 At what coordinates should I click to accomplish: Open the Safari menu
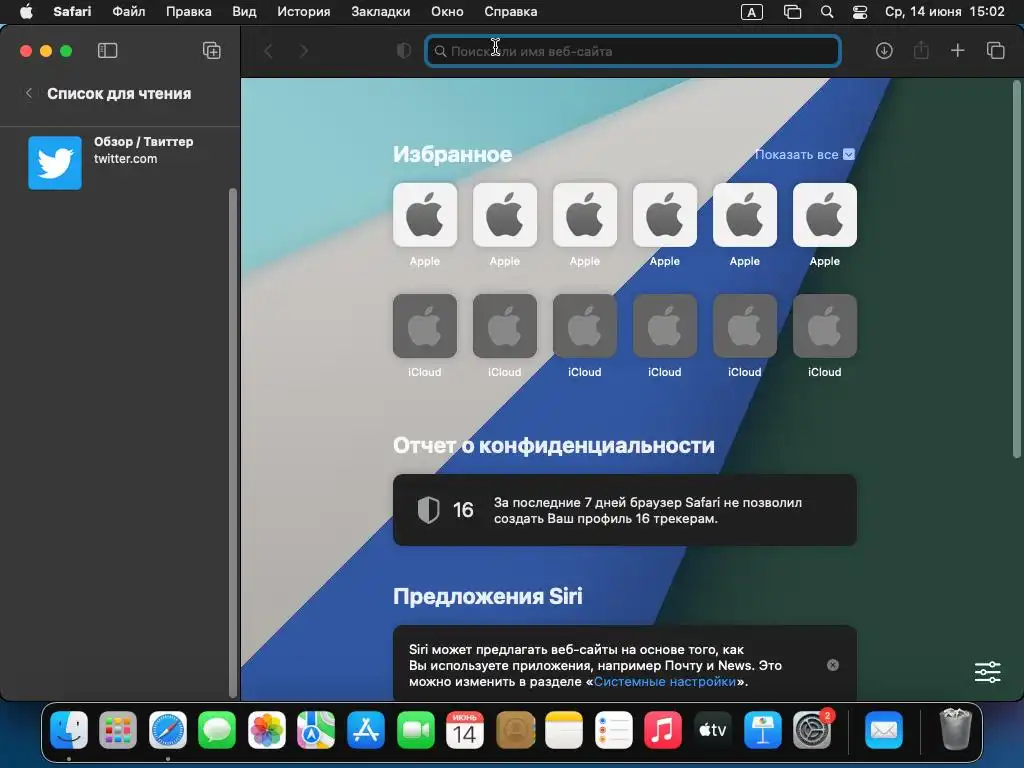pyautogui.click(x=72, y=12)
